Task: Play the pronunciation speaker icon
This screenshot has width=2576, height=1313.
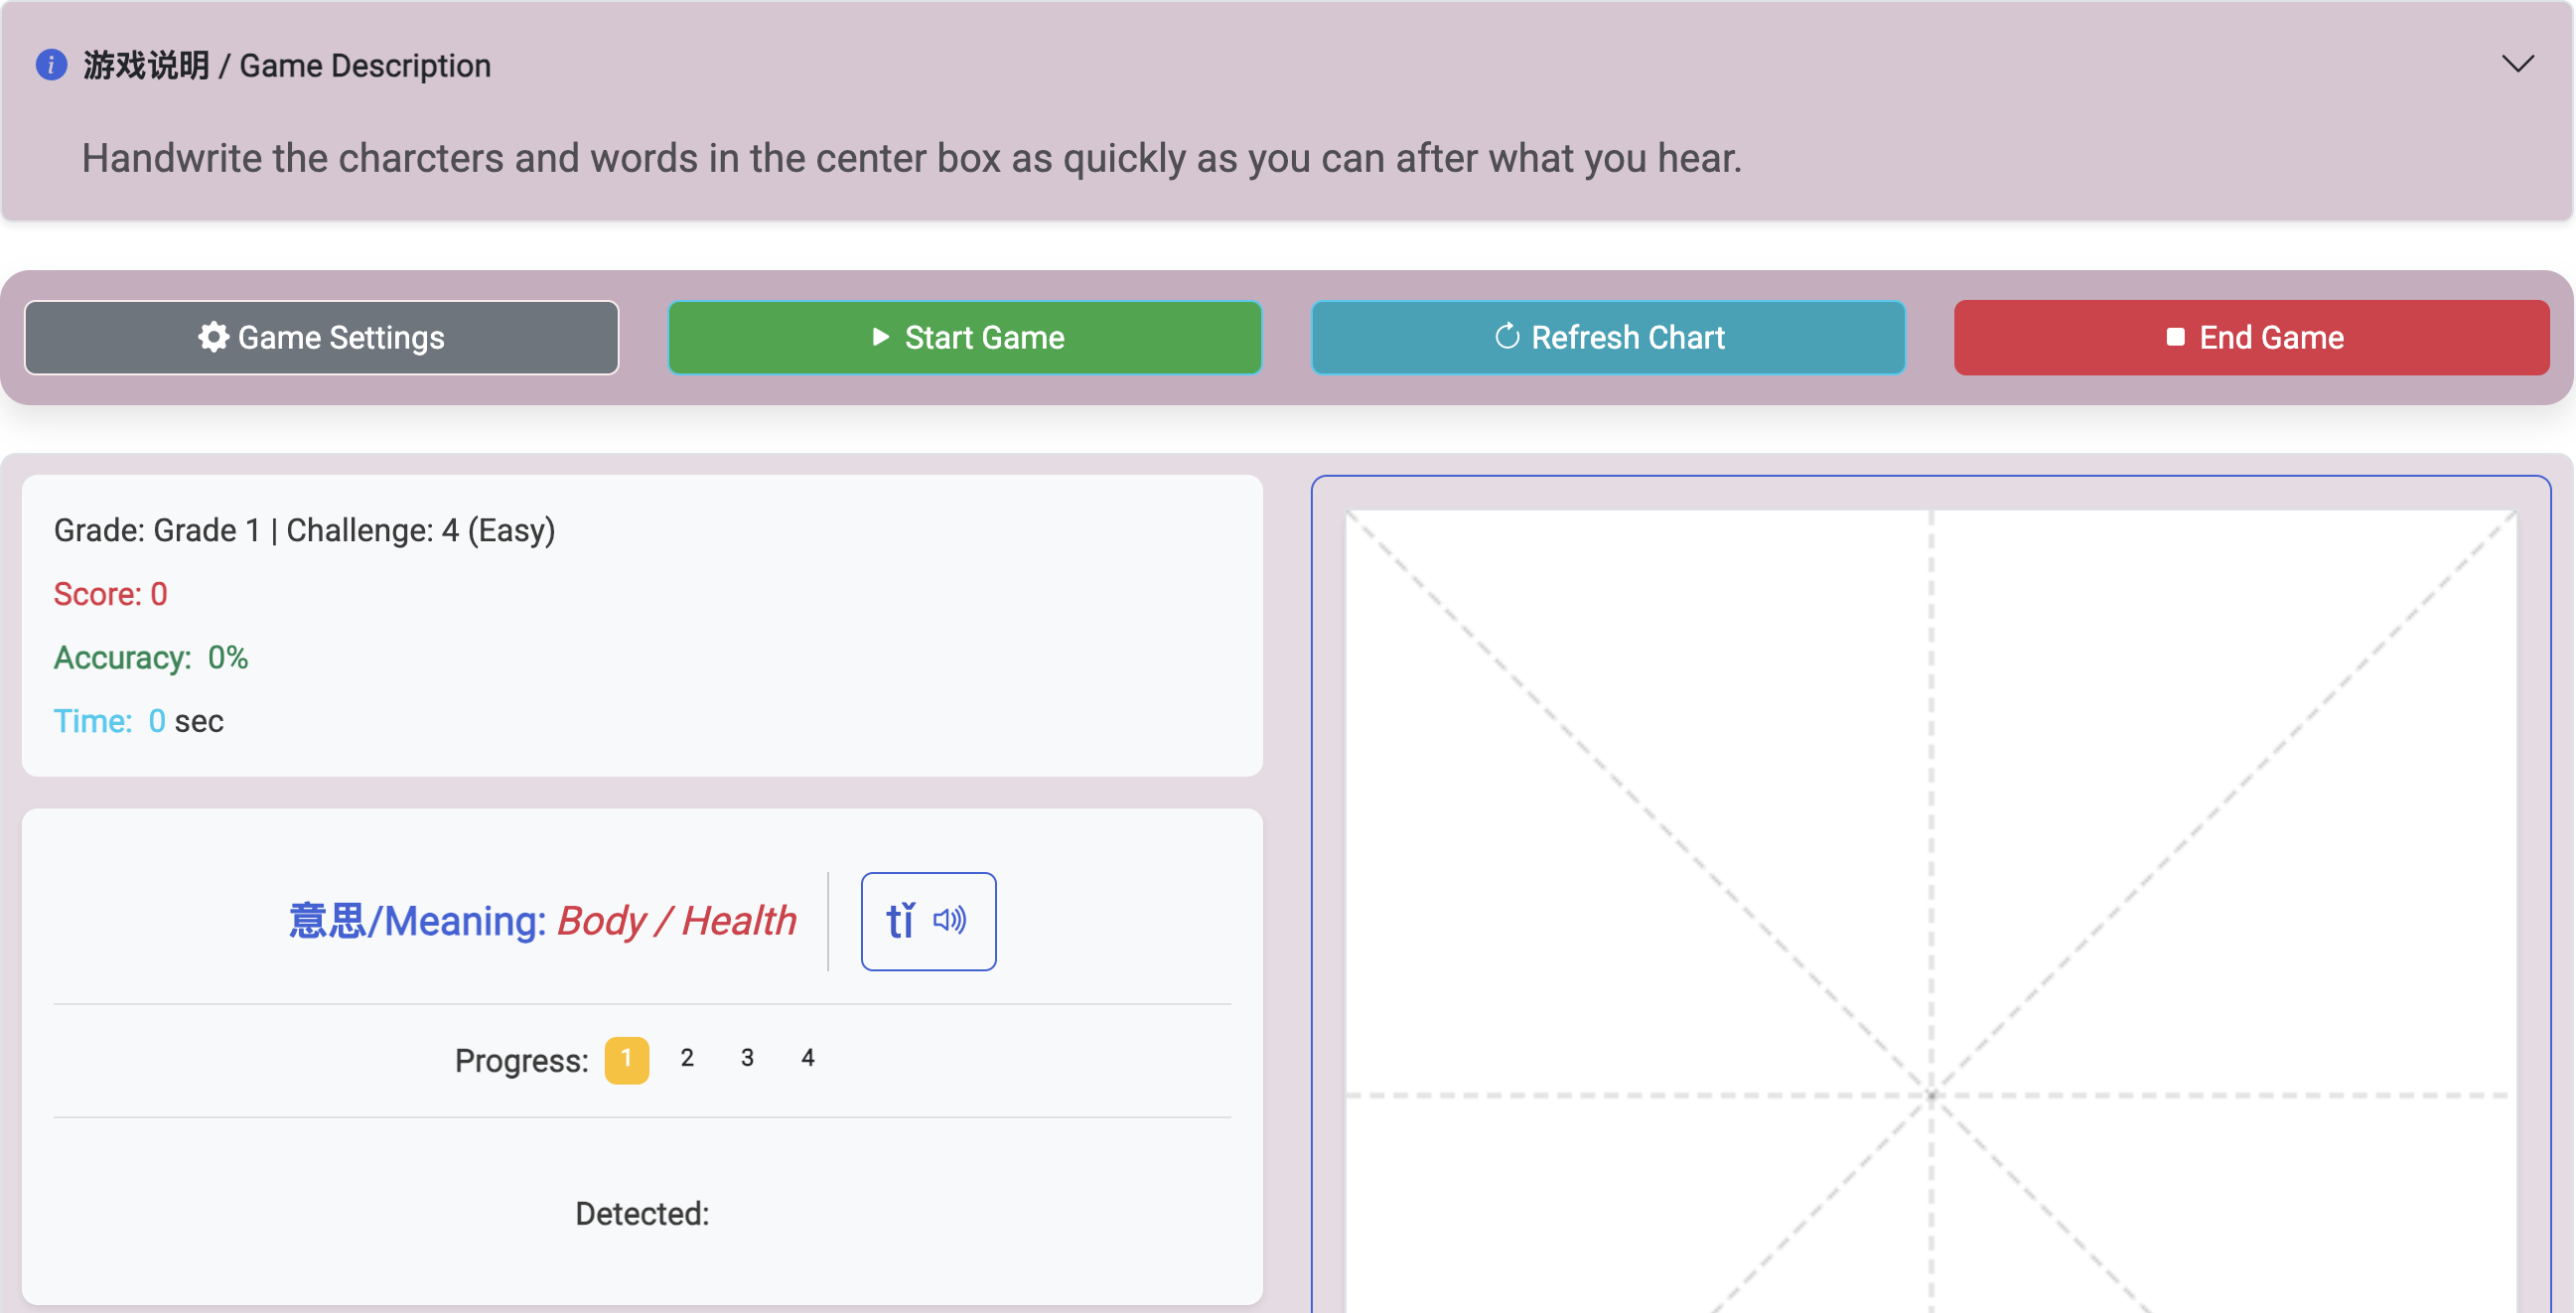Action: click(949, 920)
